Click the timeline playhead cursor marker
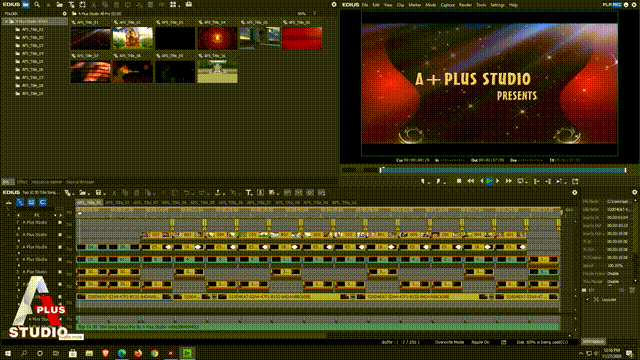The width and height of the screenshot is (640, 360). click(80, 213)
